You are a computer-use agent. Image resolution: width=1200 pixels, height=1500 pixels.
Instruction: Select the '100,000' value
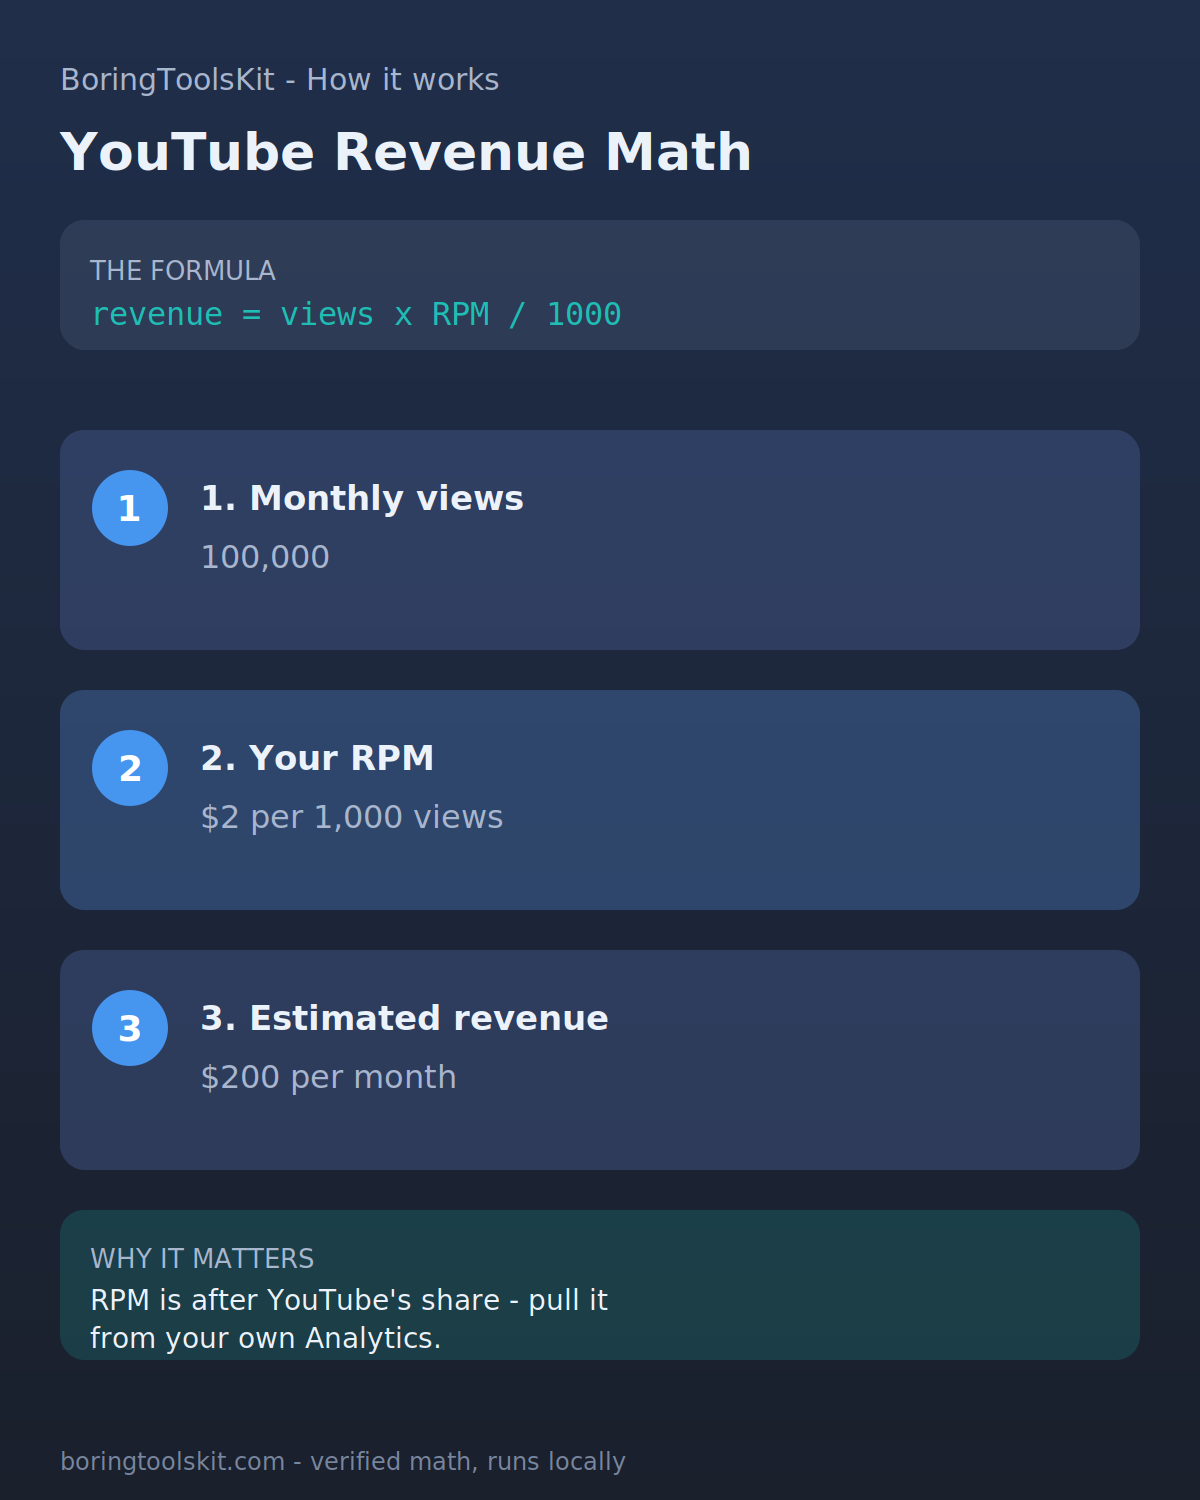265,557
